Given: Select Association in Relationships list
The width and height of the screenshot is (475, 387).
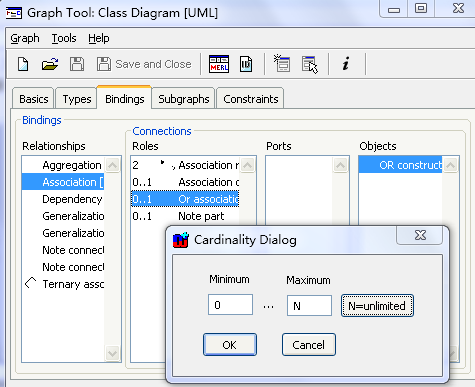Looking at the screenshot, I should click(63, 182).
